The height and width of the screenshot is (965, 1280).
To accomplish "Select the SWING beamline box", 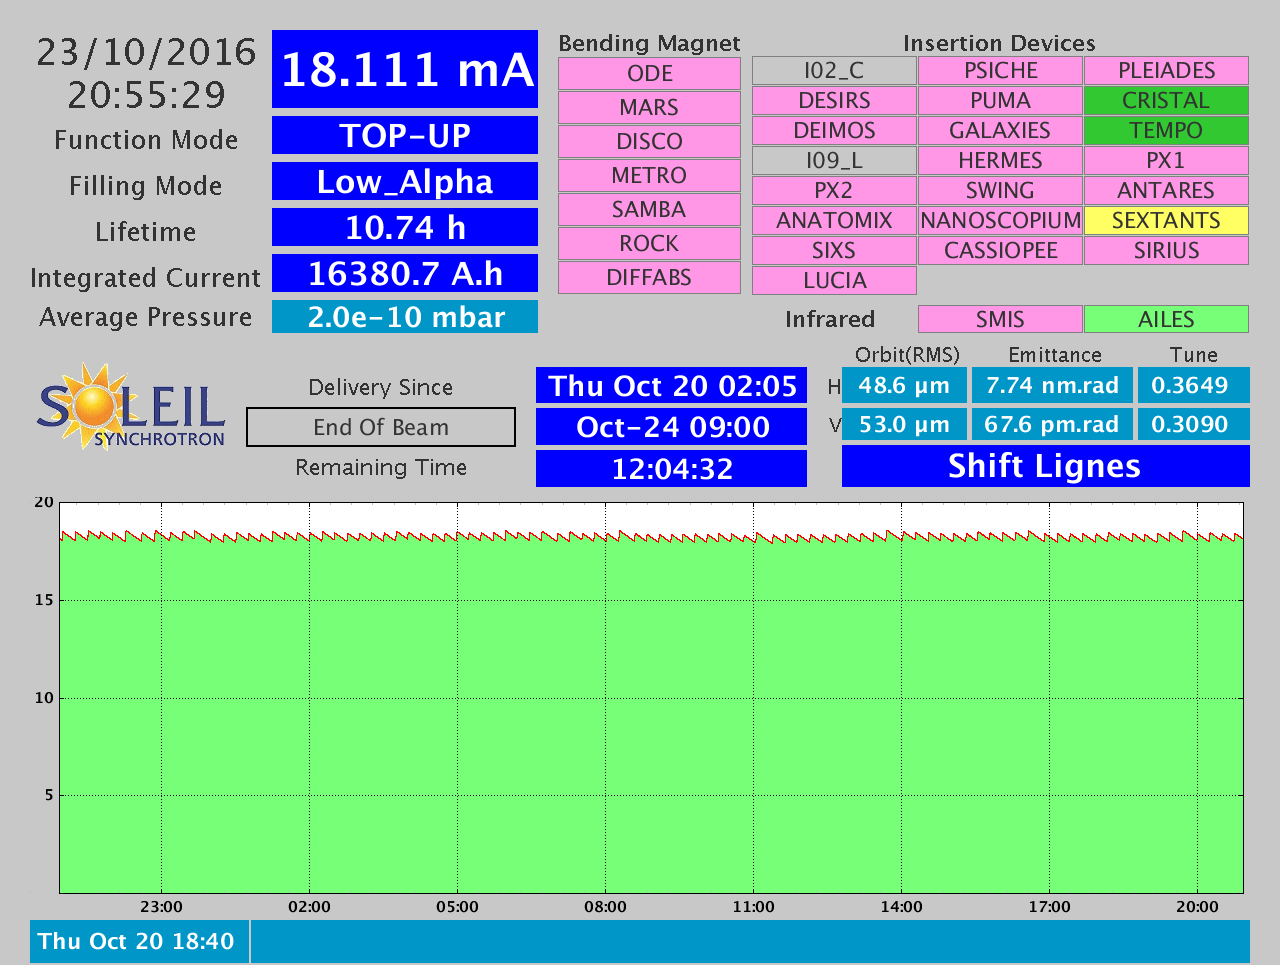I will [1000, 191].
